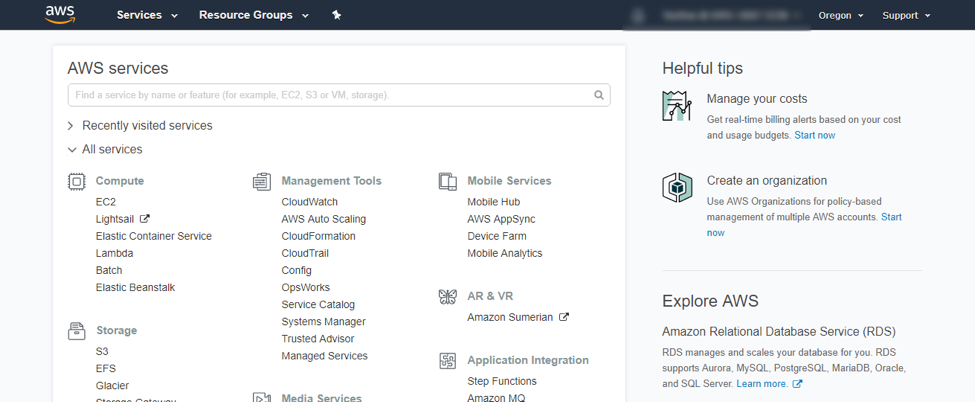975x402 pixels.
Task: Expand Recently visited services section
Action: [x=140, y=126]
